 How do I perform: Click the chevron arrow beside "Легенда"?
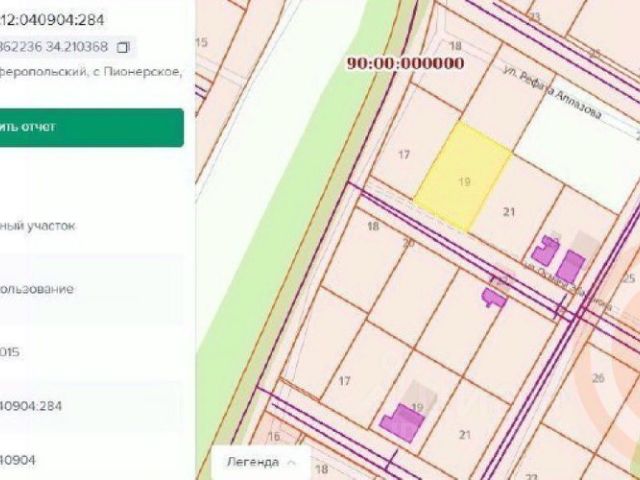point(291,462)
